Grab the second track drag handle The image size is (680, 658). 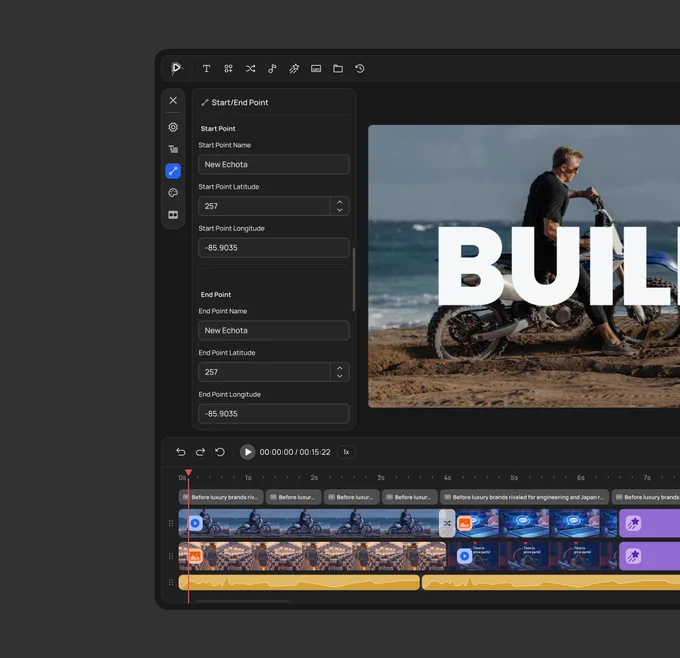coord(171,556)
